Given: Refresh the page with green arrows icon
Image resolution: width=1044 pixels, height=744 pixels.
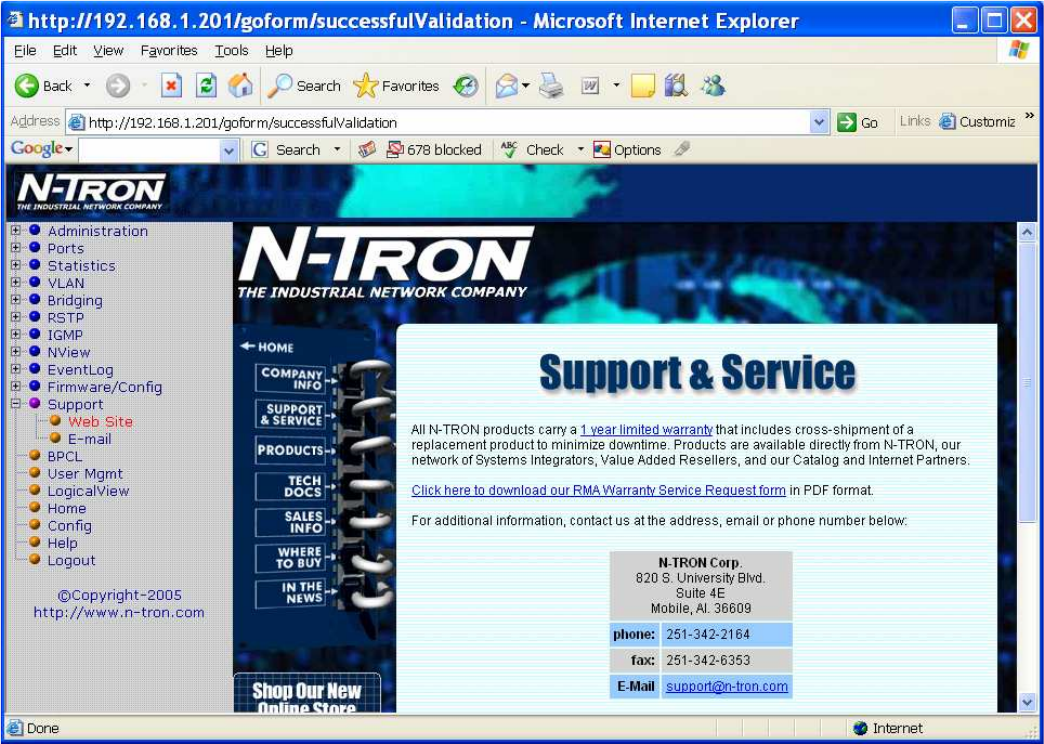Looking at the screenshot, I should pos(206,86).
